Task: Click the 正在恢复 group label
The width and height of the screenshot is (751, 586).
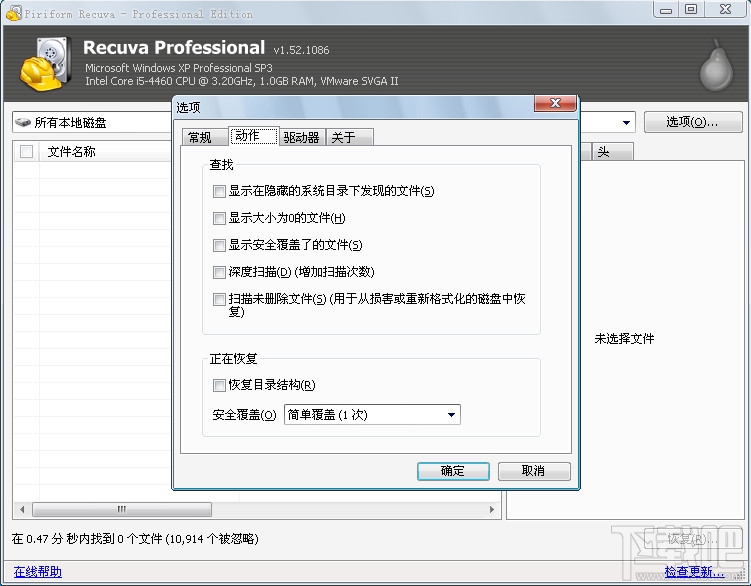Action: (233, 359)
